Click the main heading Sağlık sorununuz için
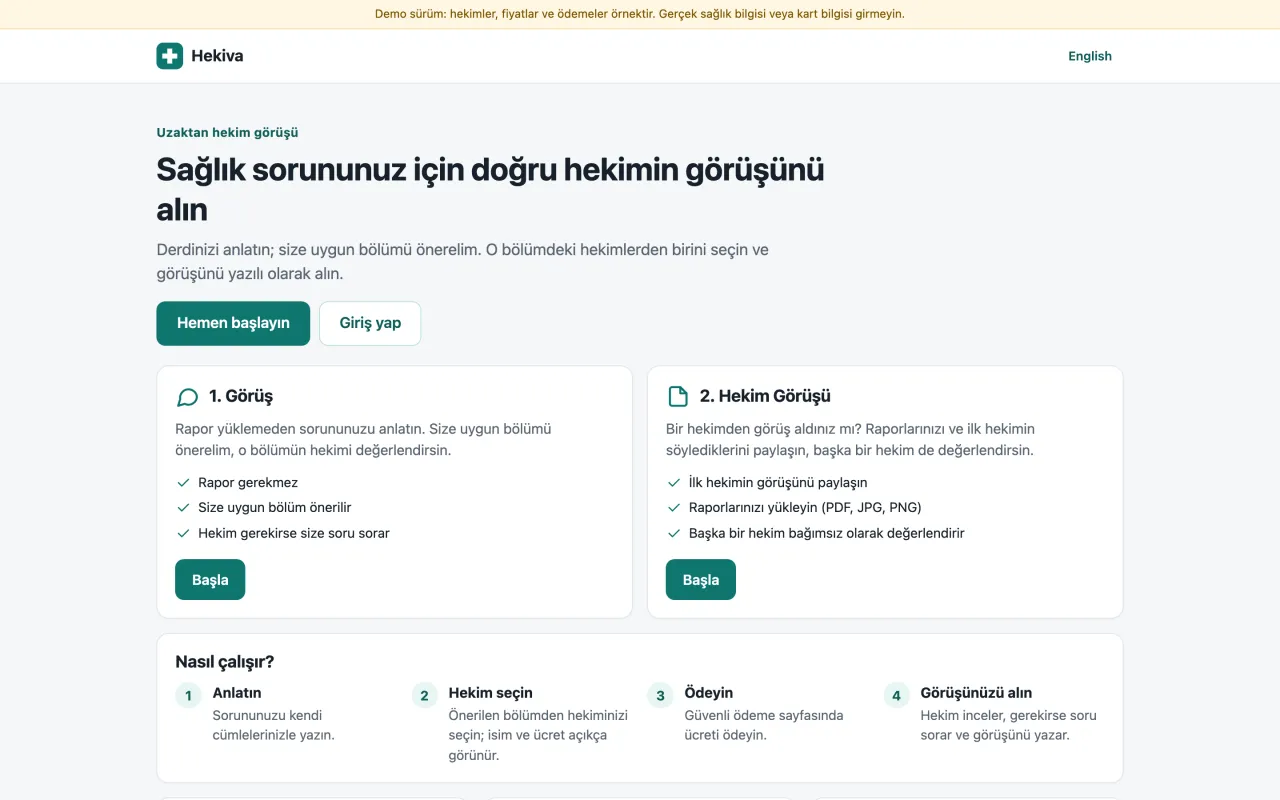This screenshot has height=800, width=1280. (490, 189)
